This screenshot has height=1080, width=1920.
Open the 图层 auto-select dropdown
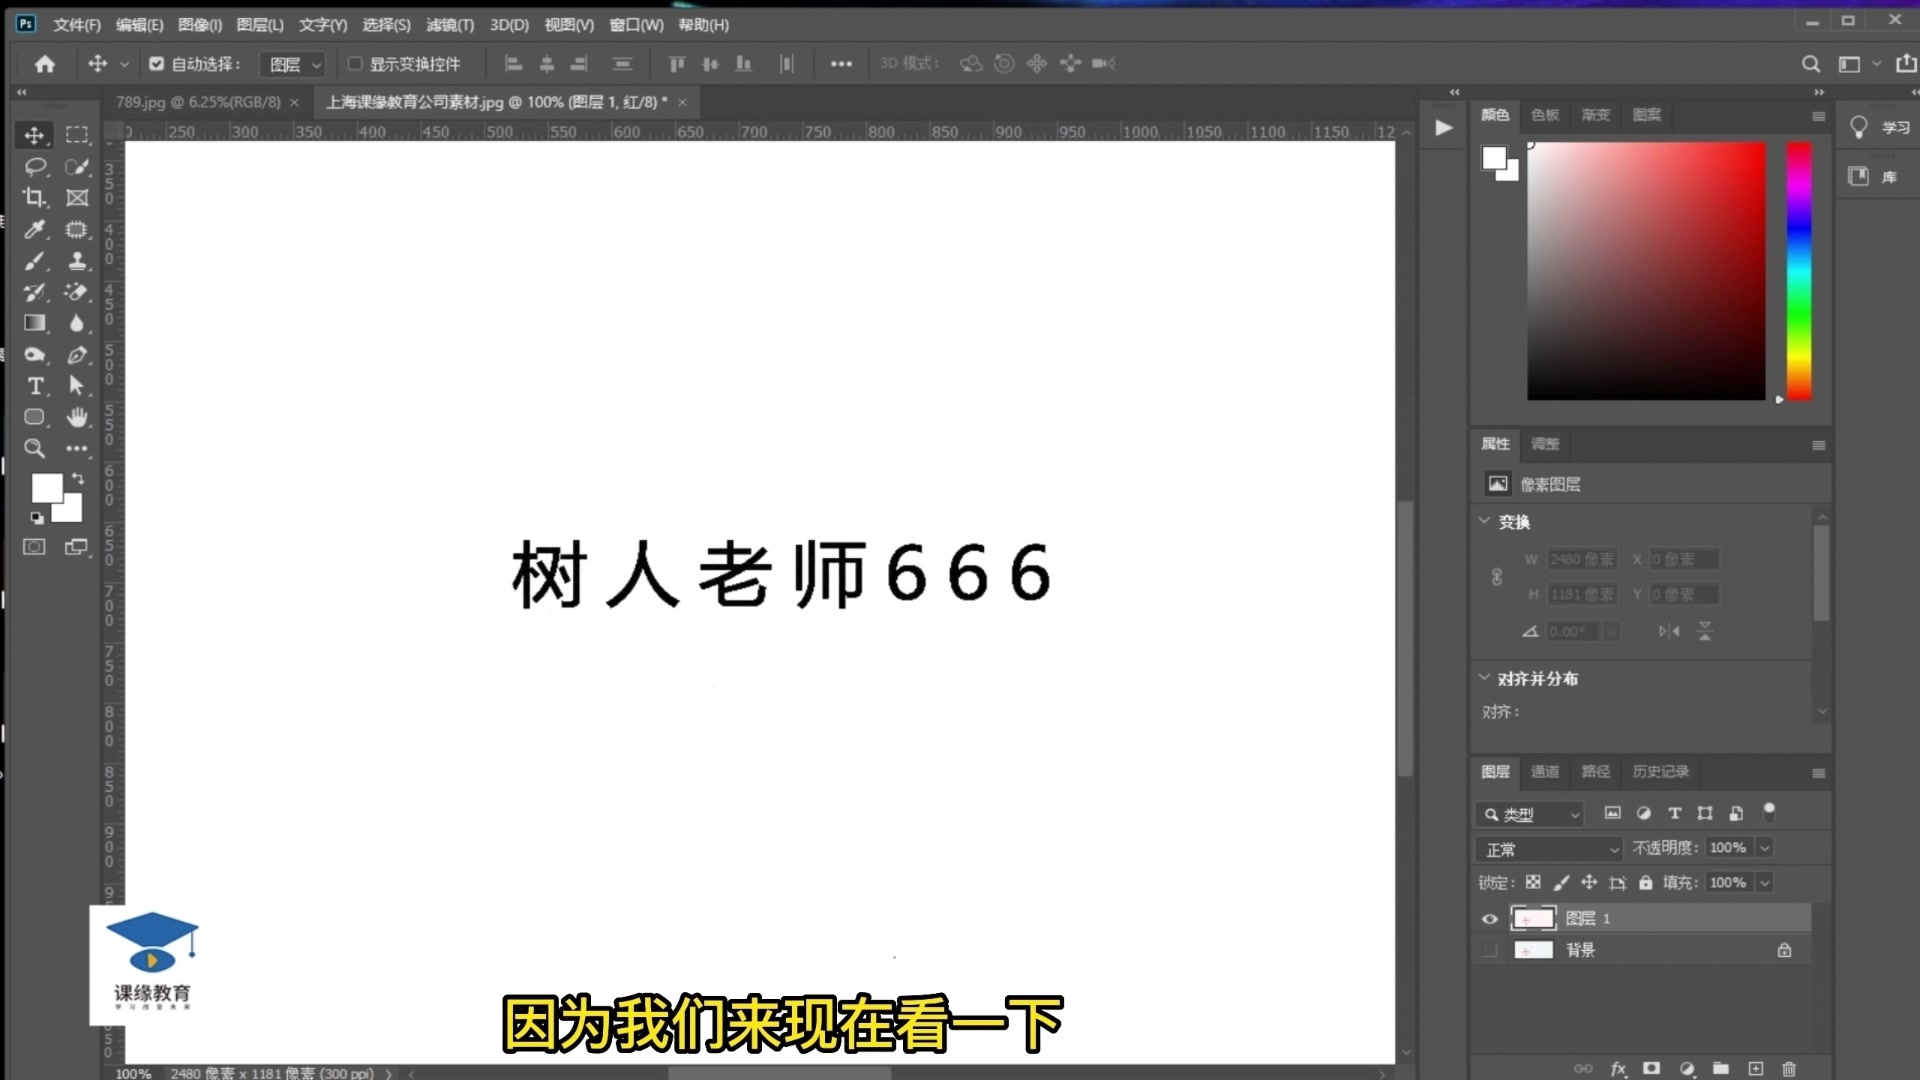click(x=292, y=65)
